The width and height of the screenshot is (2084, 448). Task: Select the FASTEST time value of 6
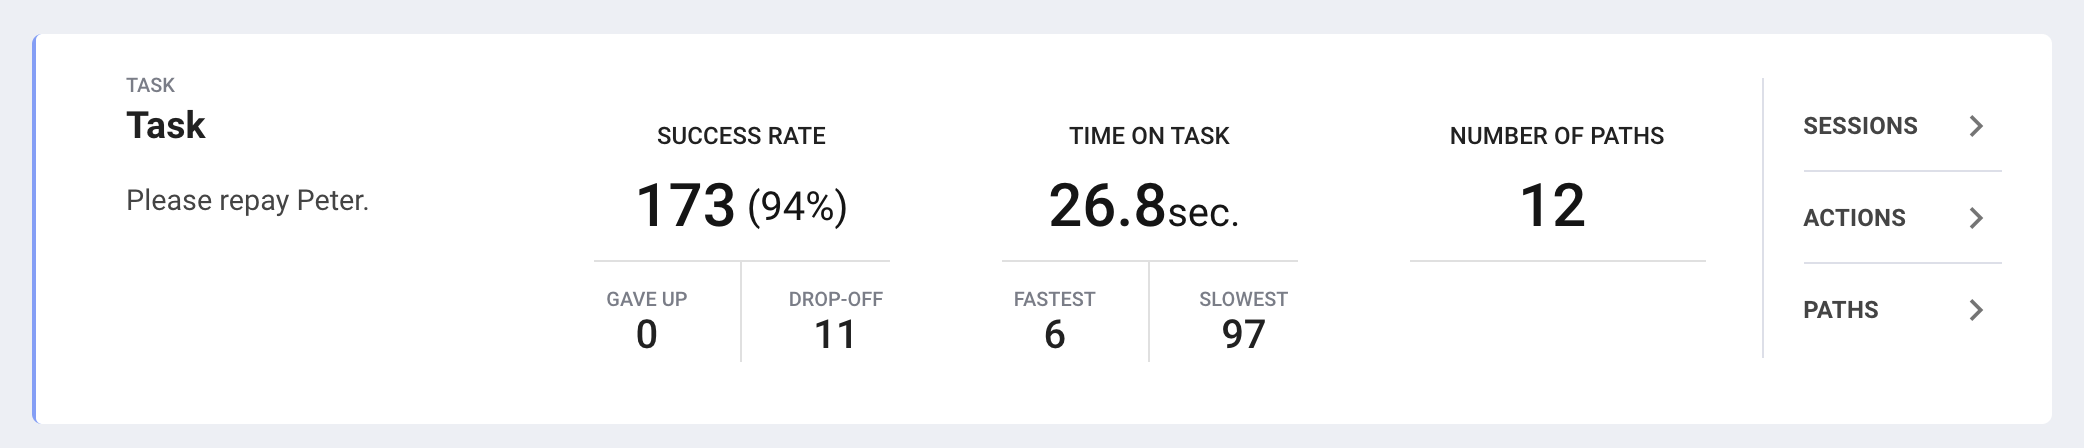tap(1055, 334)
